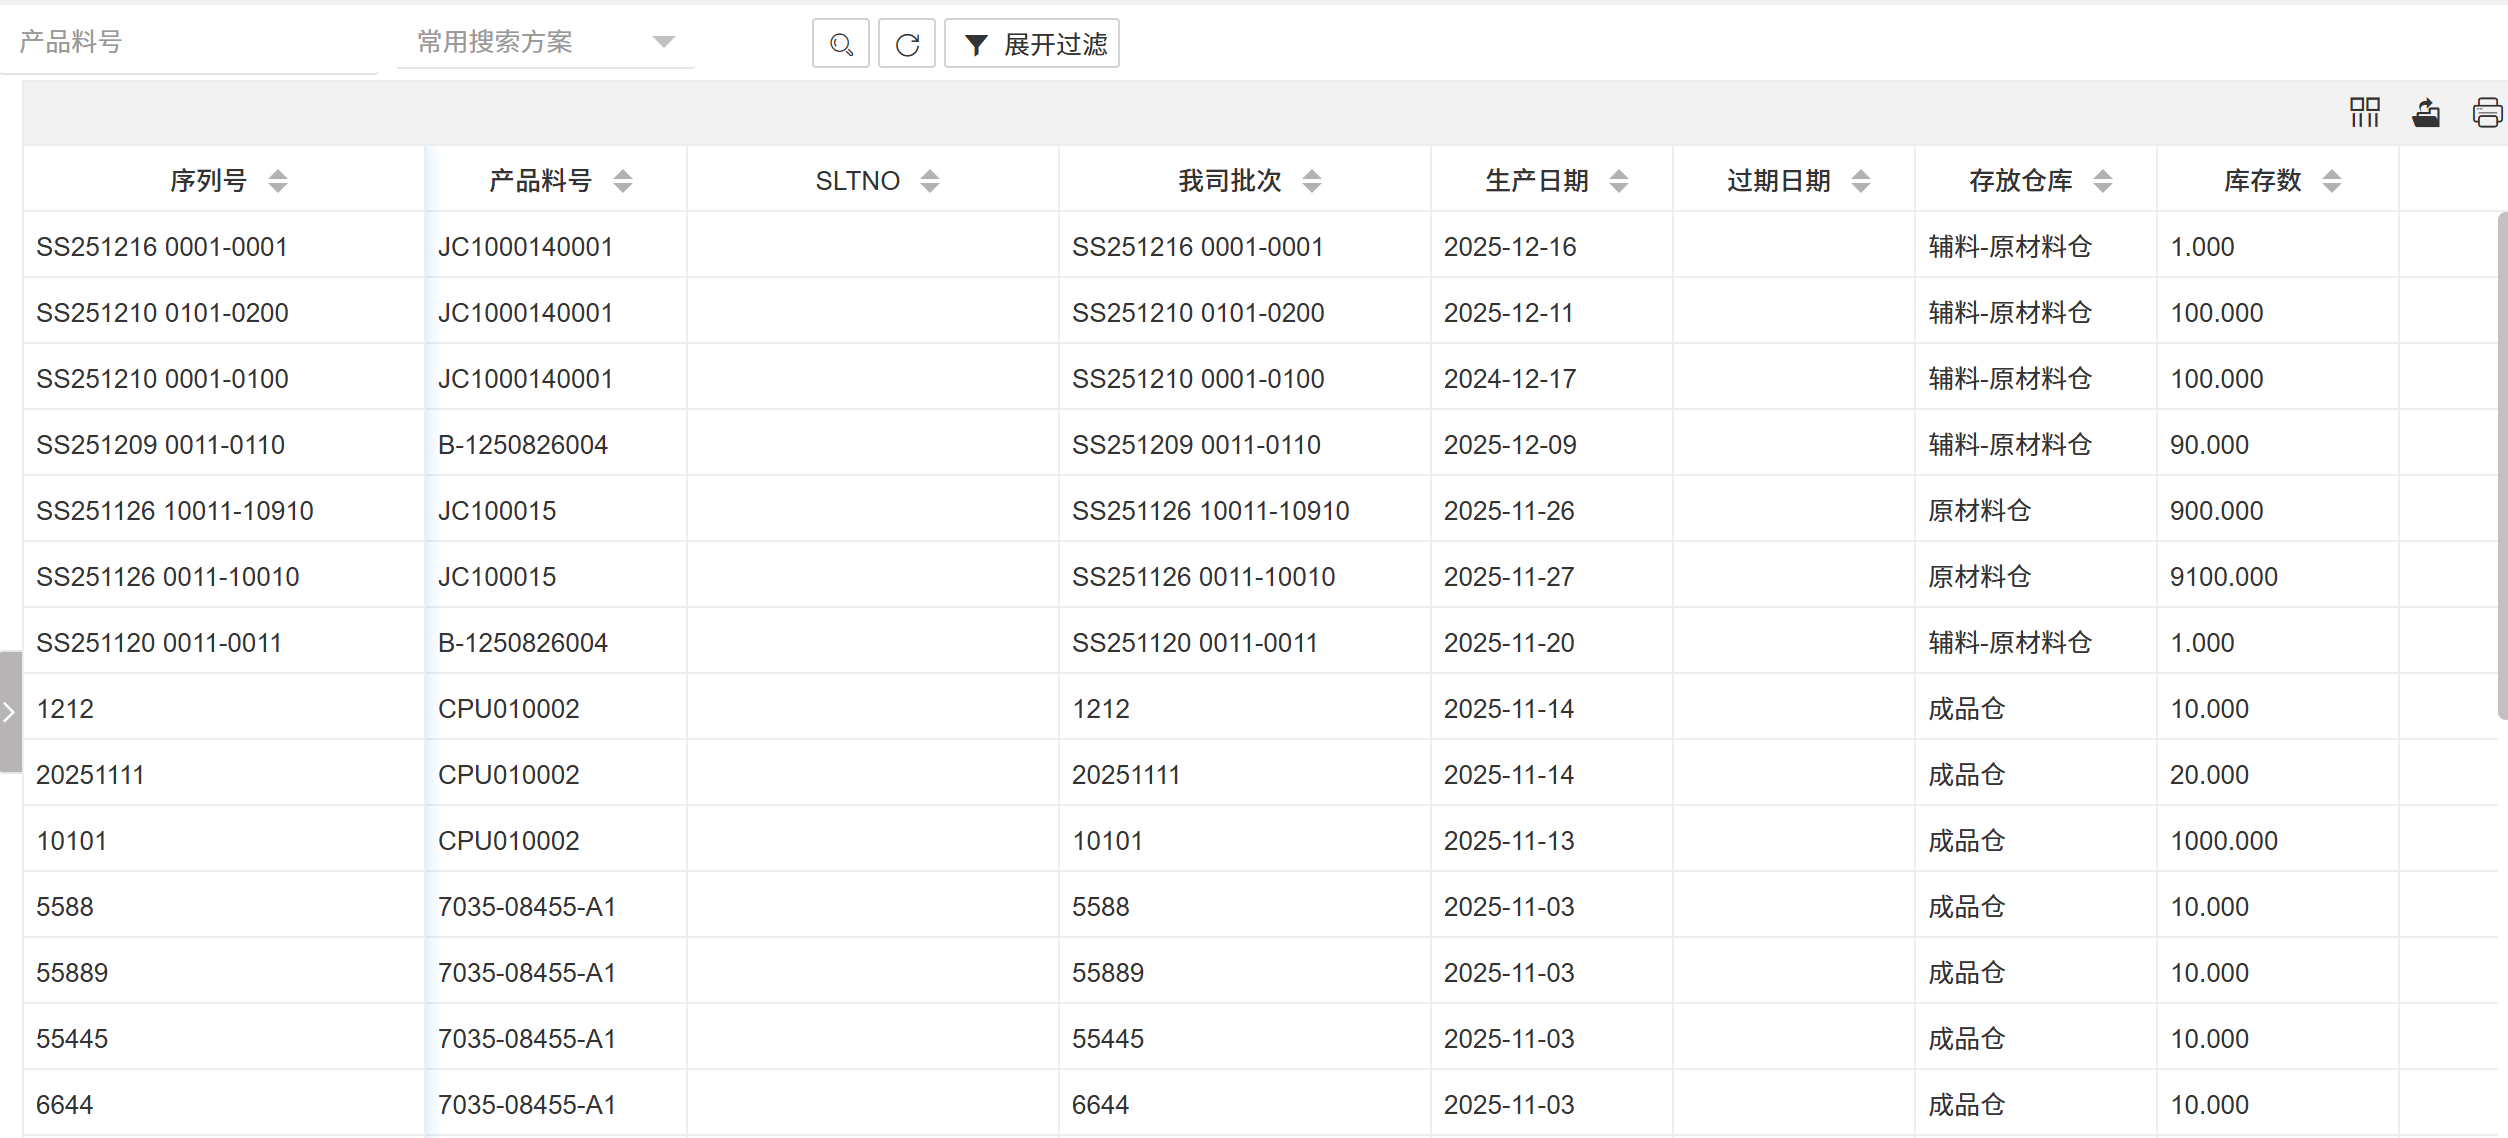
Task: Click the printer icon
Action: [2486, 112]
